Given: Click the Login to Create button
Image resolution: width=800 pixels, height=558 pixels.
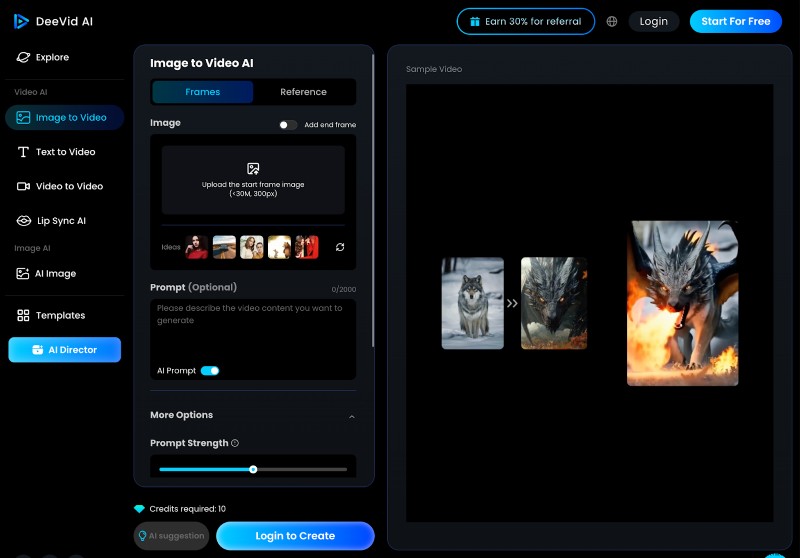Looking at the screenshot, I should coord(295,536).
